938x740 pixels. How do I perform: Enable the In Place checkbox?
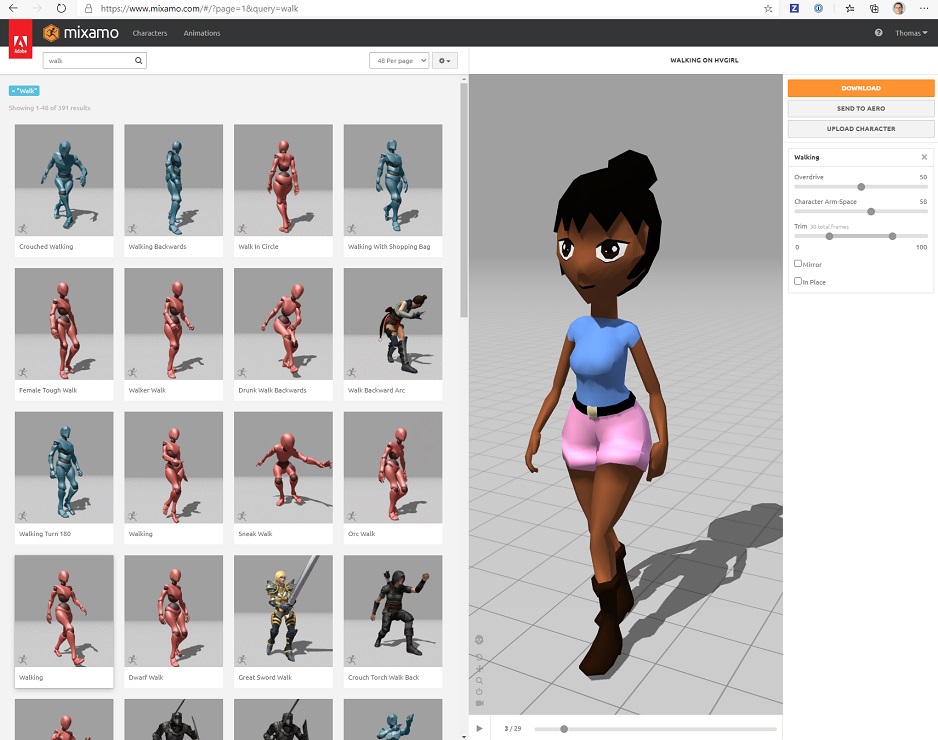pyautogui.click(x=798, y=281)
